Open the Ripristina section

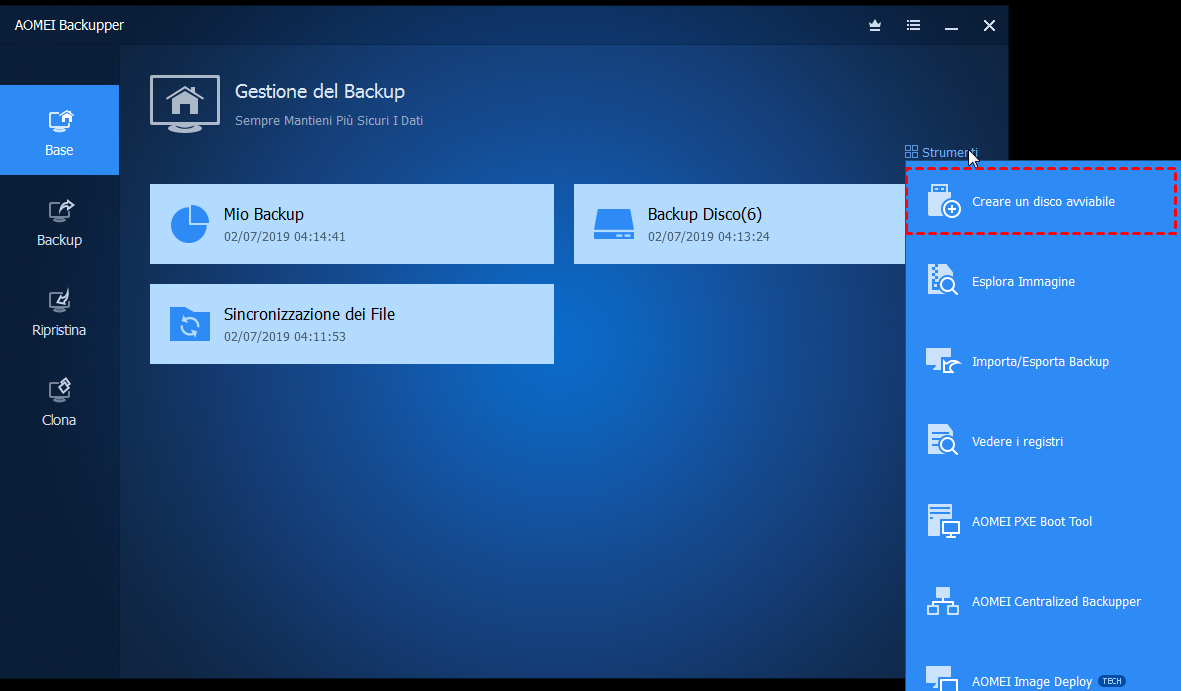[59, 311]
